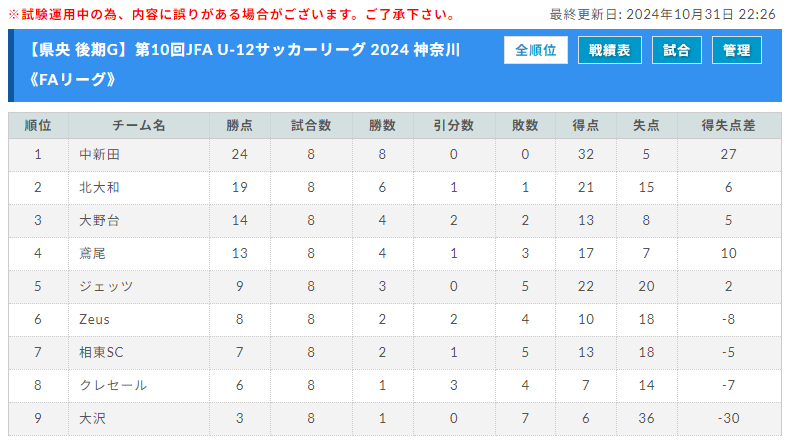Click the 管理 button
Image resolution: width=789 pixels, height=446 pixels.
pos(737,50)
